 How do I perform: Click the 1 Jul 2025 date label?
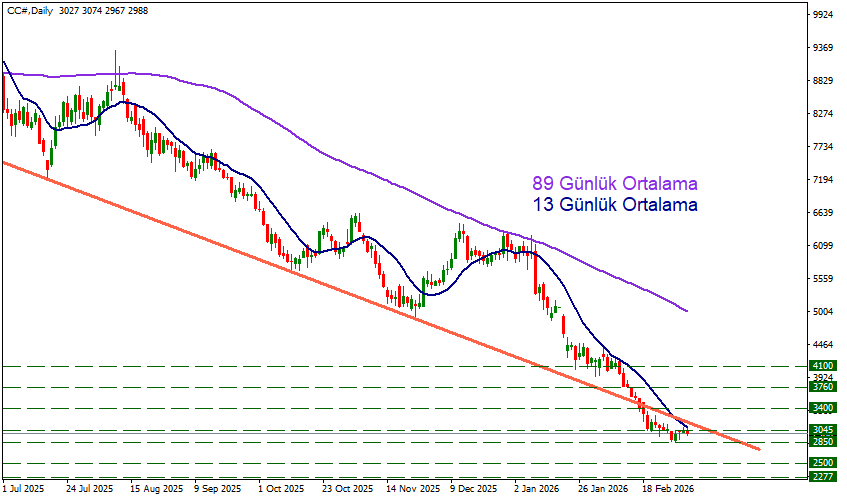click(23, 490)
